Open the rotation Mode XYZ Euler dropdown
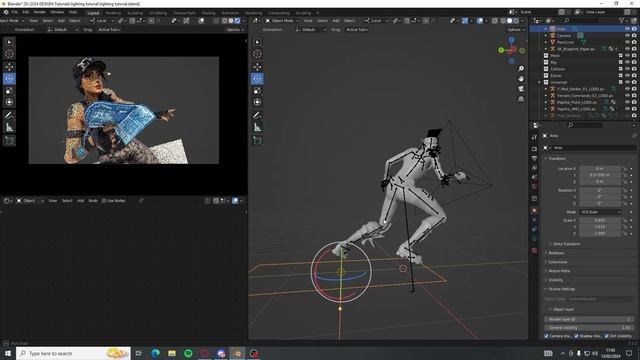640x360 pixels. 600,212
